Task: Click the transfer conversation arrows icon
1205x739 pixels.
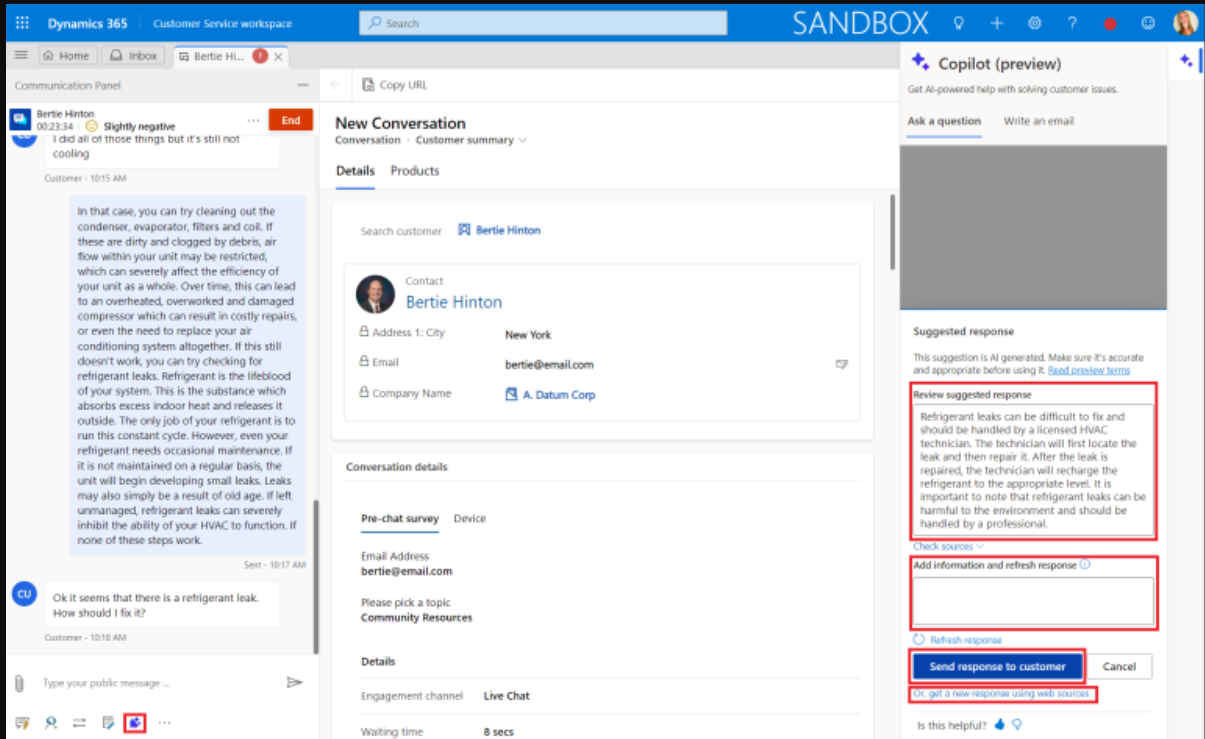Action: (79, 722)
